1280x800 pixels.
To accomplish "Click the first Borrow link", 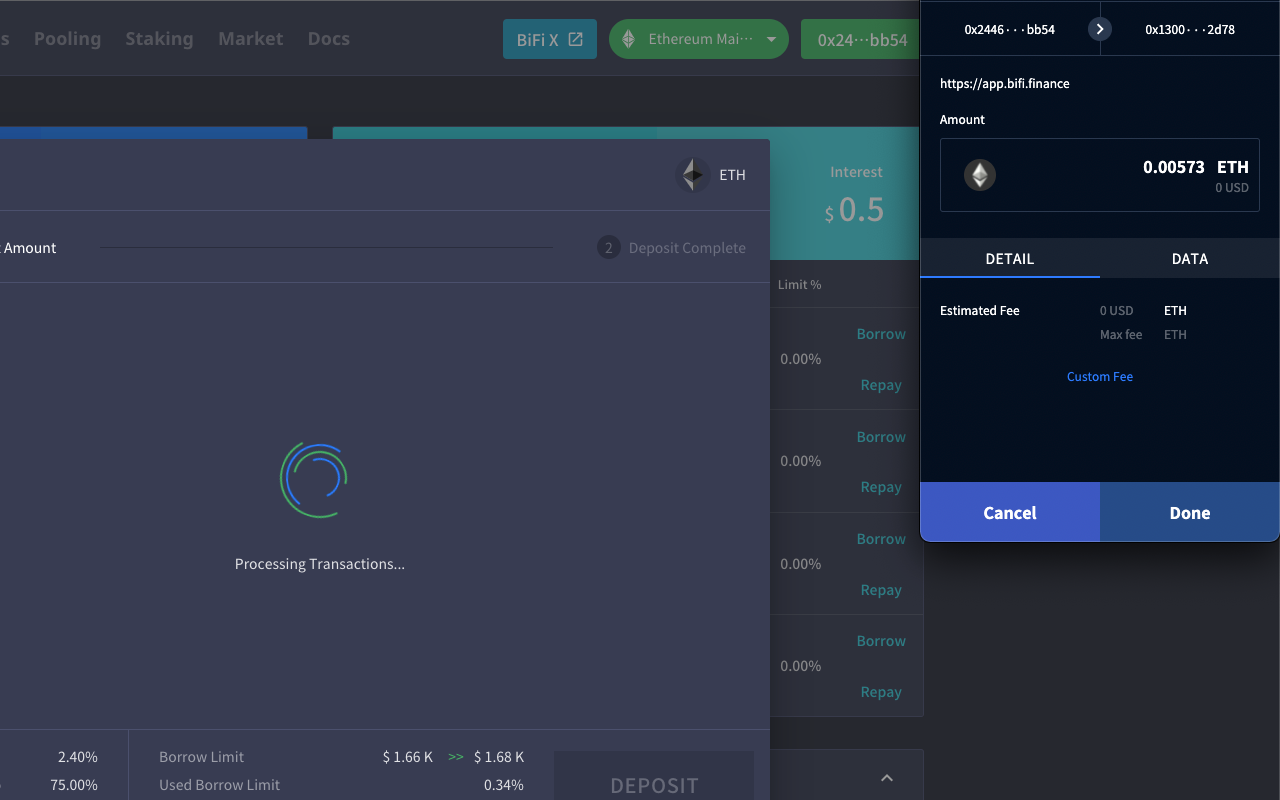I will (880, 333).
